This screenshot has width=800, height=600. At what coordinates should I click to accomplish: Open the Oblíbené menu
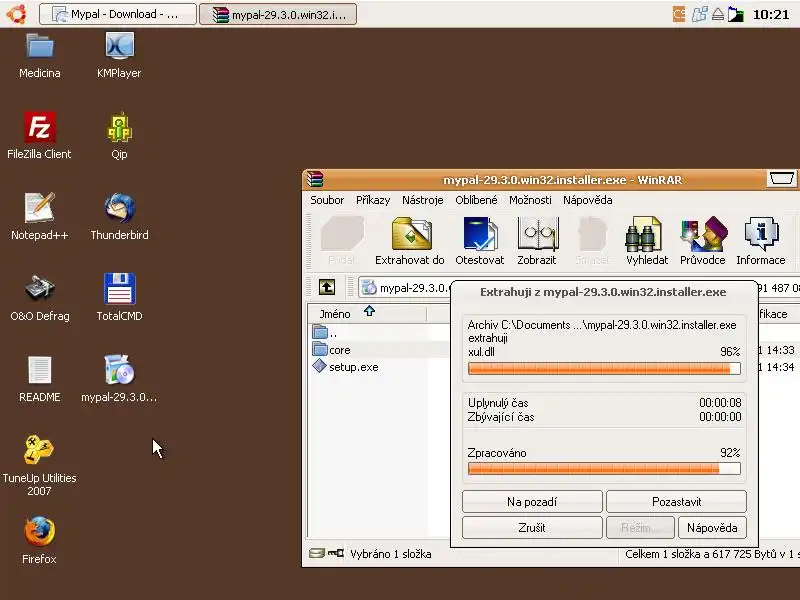(x=476, y=200)
